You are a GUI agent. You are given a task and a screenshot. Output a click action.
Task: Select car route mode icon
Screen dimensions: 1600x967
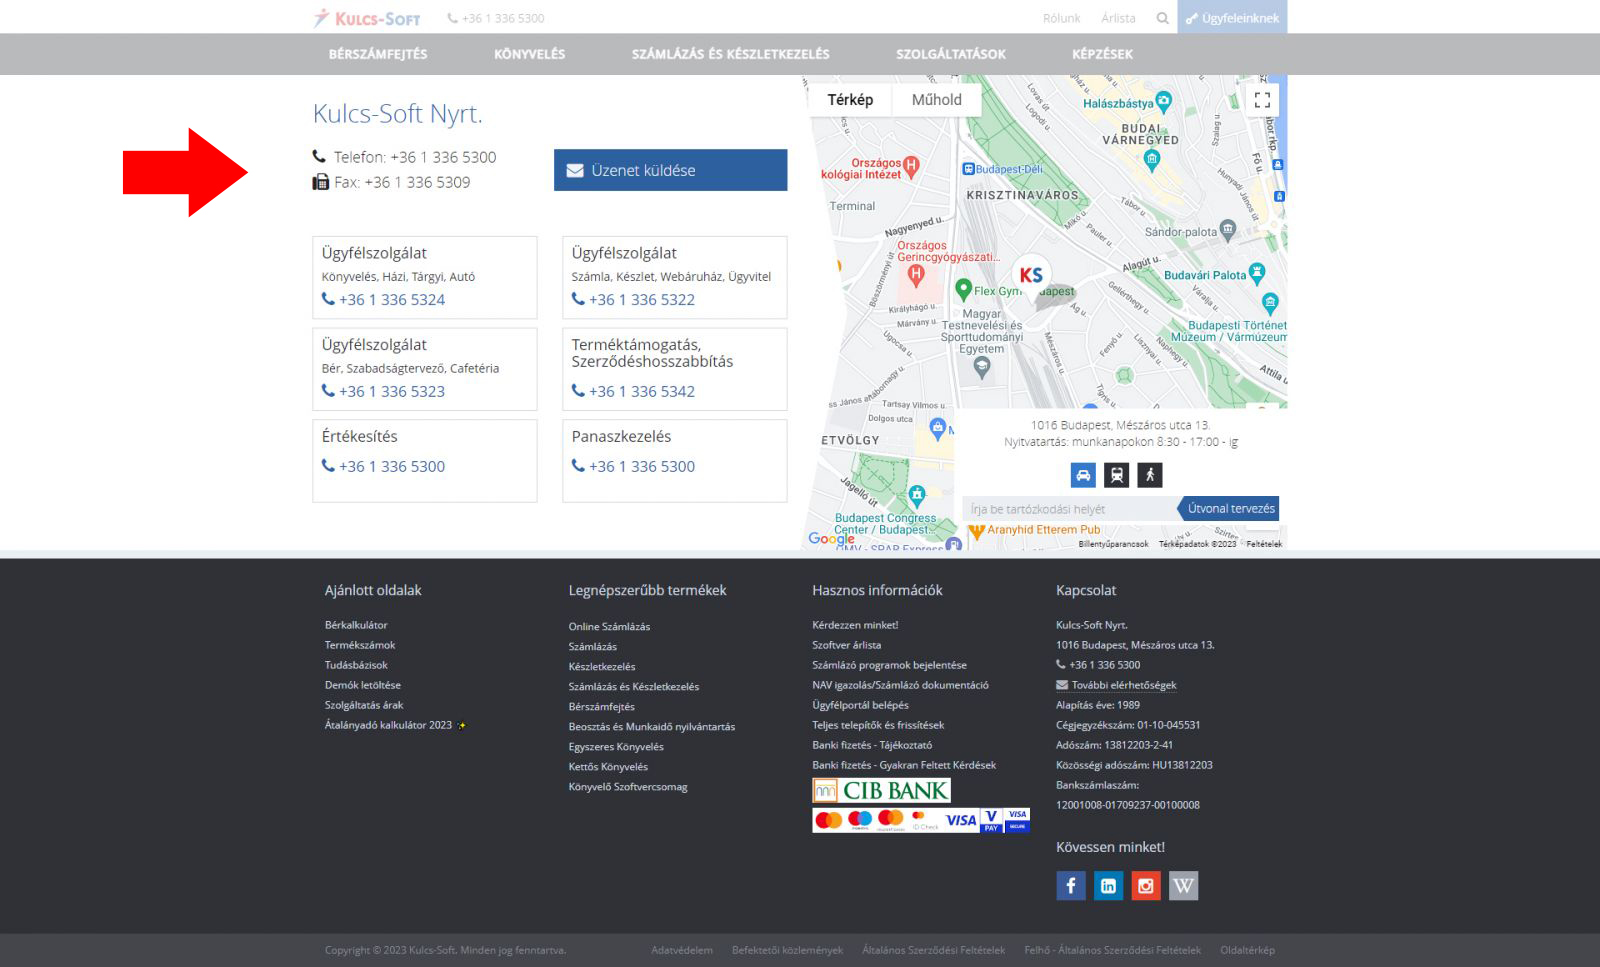(1083, 475)
